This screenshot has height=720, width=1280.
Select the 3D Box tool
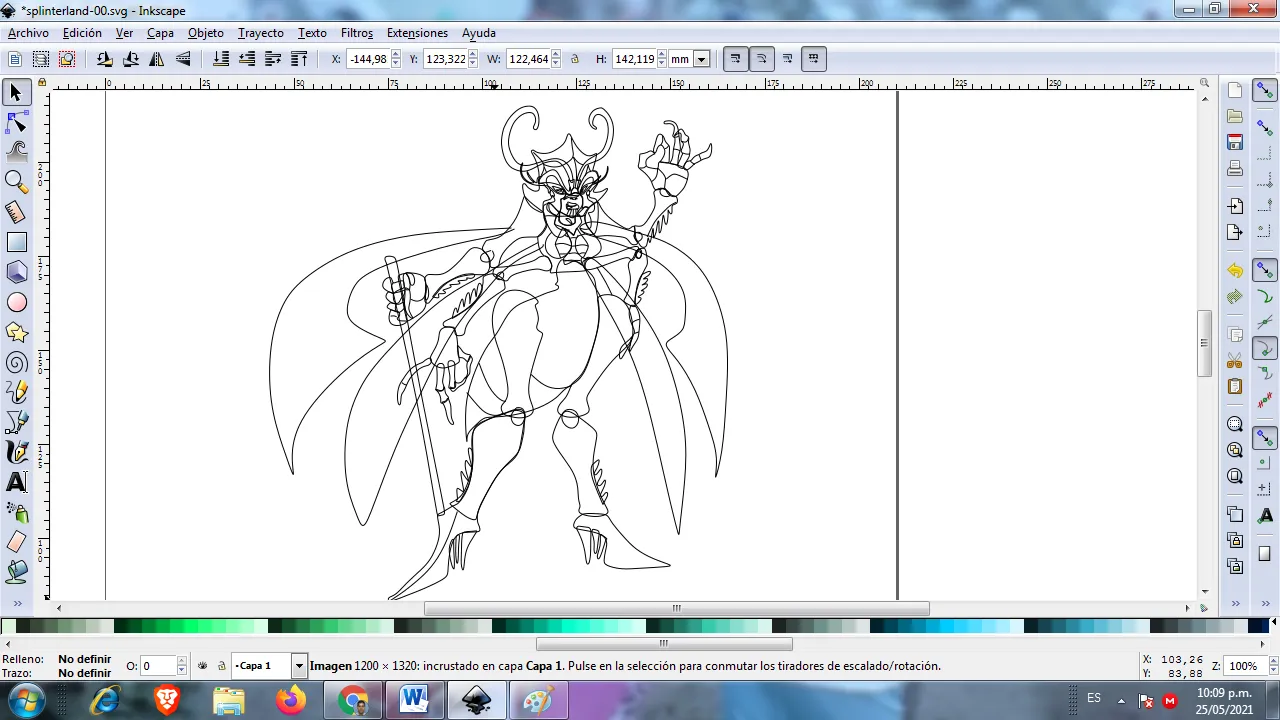point(16,272)
